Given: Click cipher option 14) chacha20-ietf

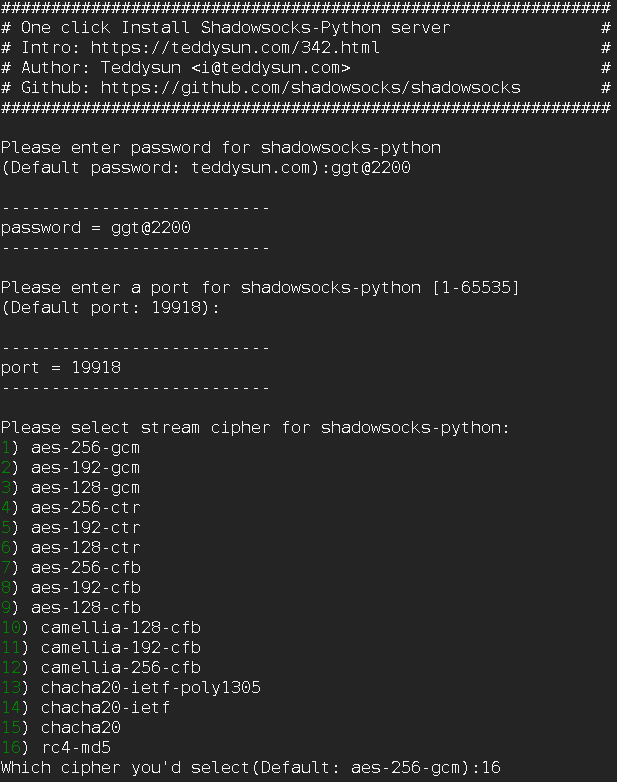Looking at the screenshot, I should [86, 707].
